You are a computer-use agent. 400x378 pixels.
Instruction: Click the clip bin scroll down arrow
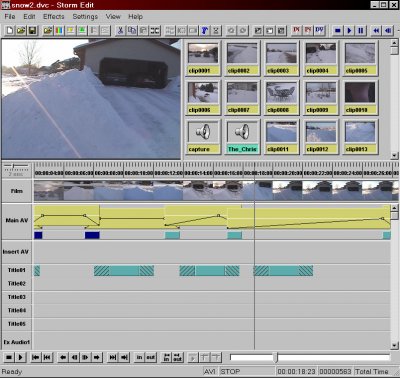coord(394,155)
